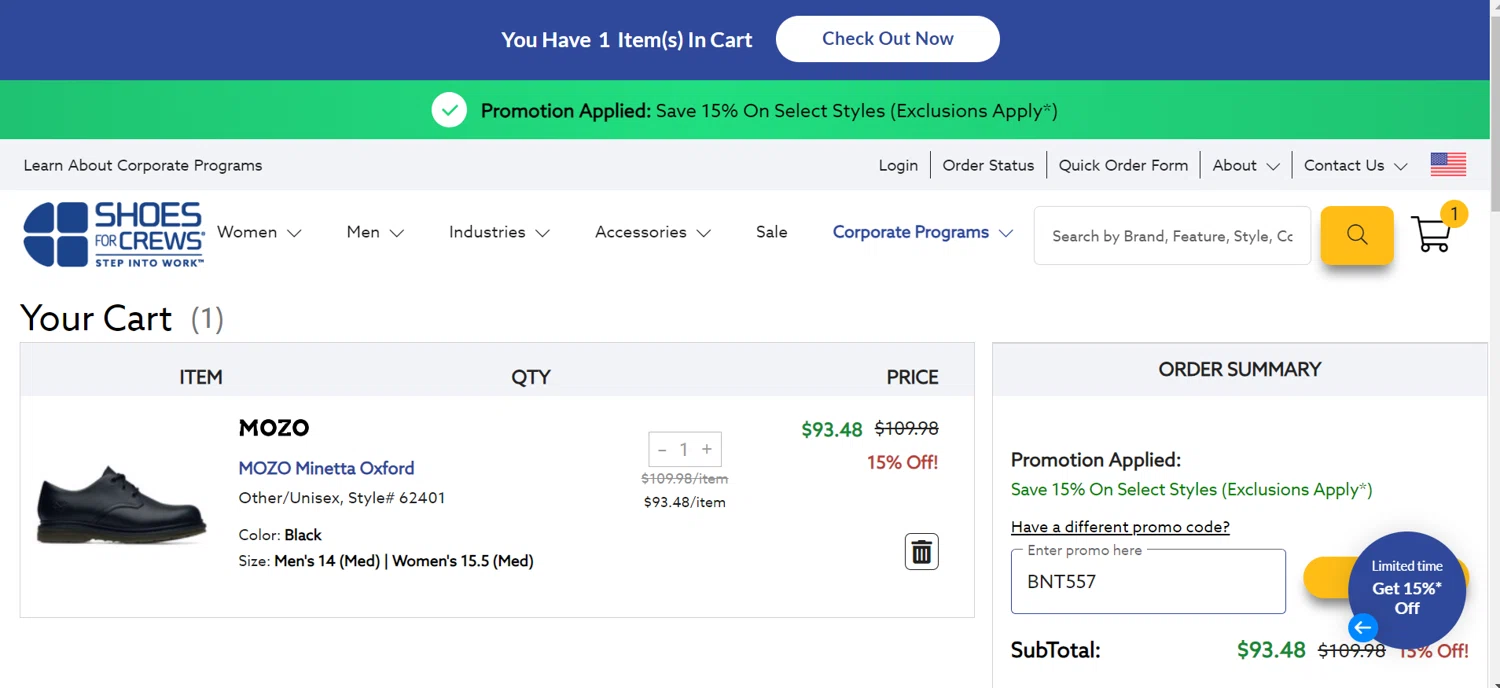Increase quantity with plus button

coord(707,450)
